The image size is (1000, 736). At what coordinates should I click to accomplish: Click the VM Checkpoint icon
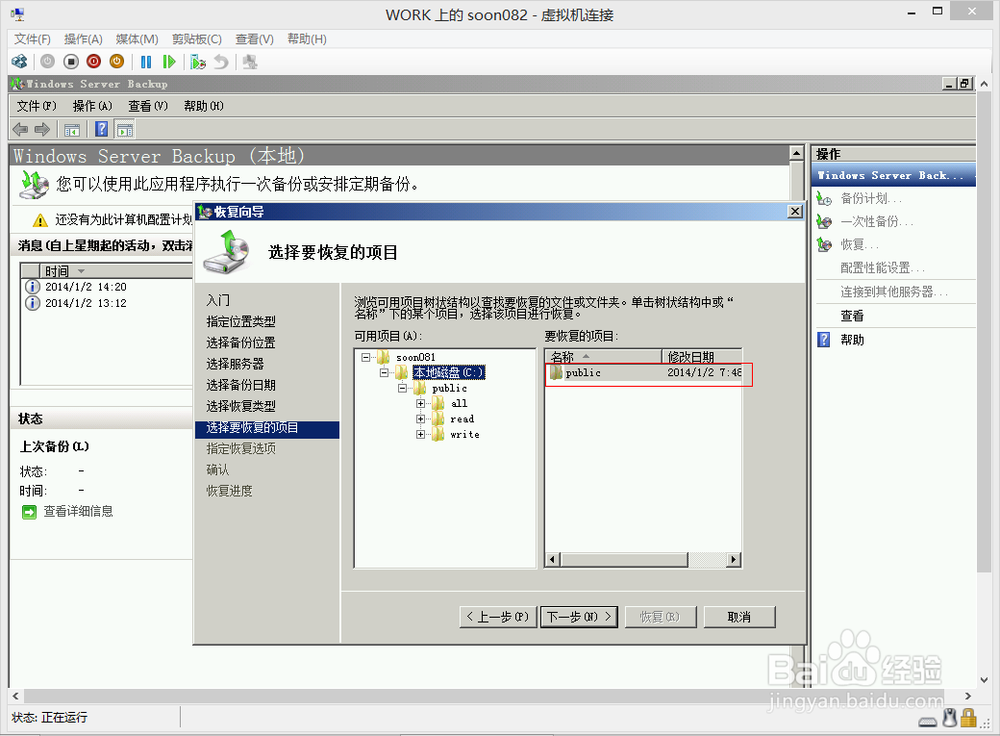click(x=198, y=62)
